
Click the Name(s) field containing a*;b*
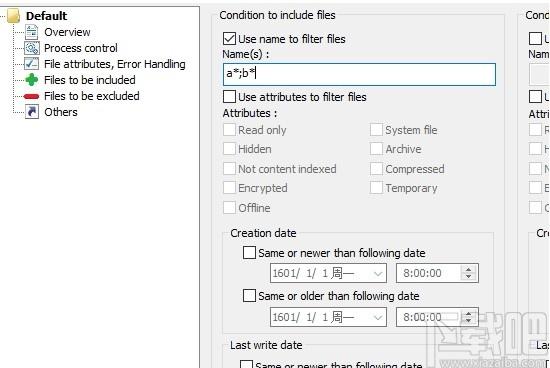(359, 74)
